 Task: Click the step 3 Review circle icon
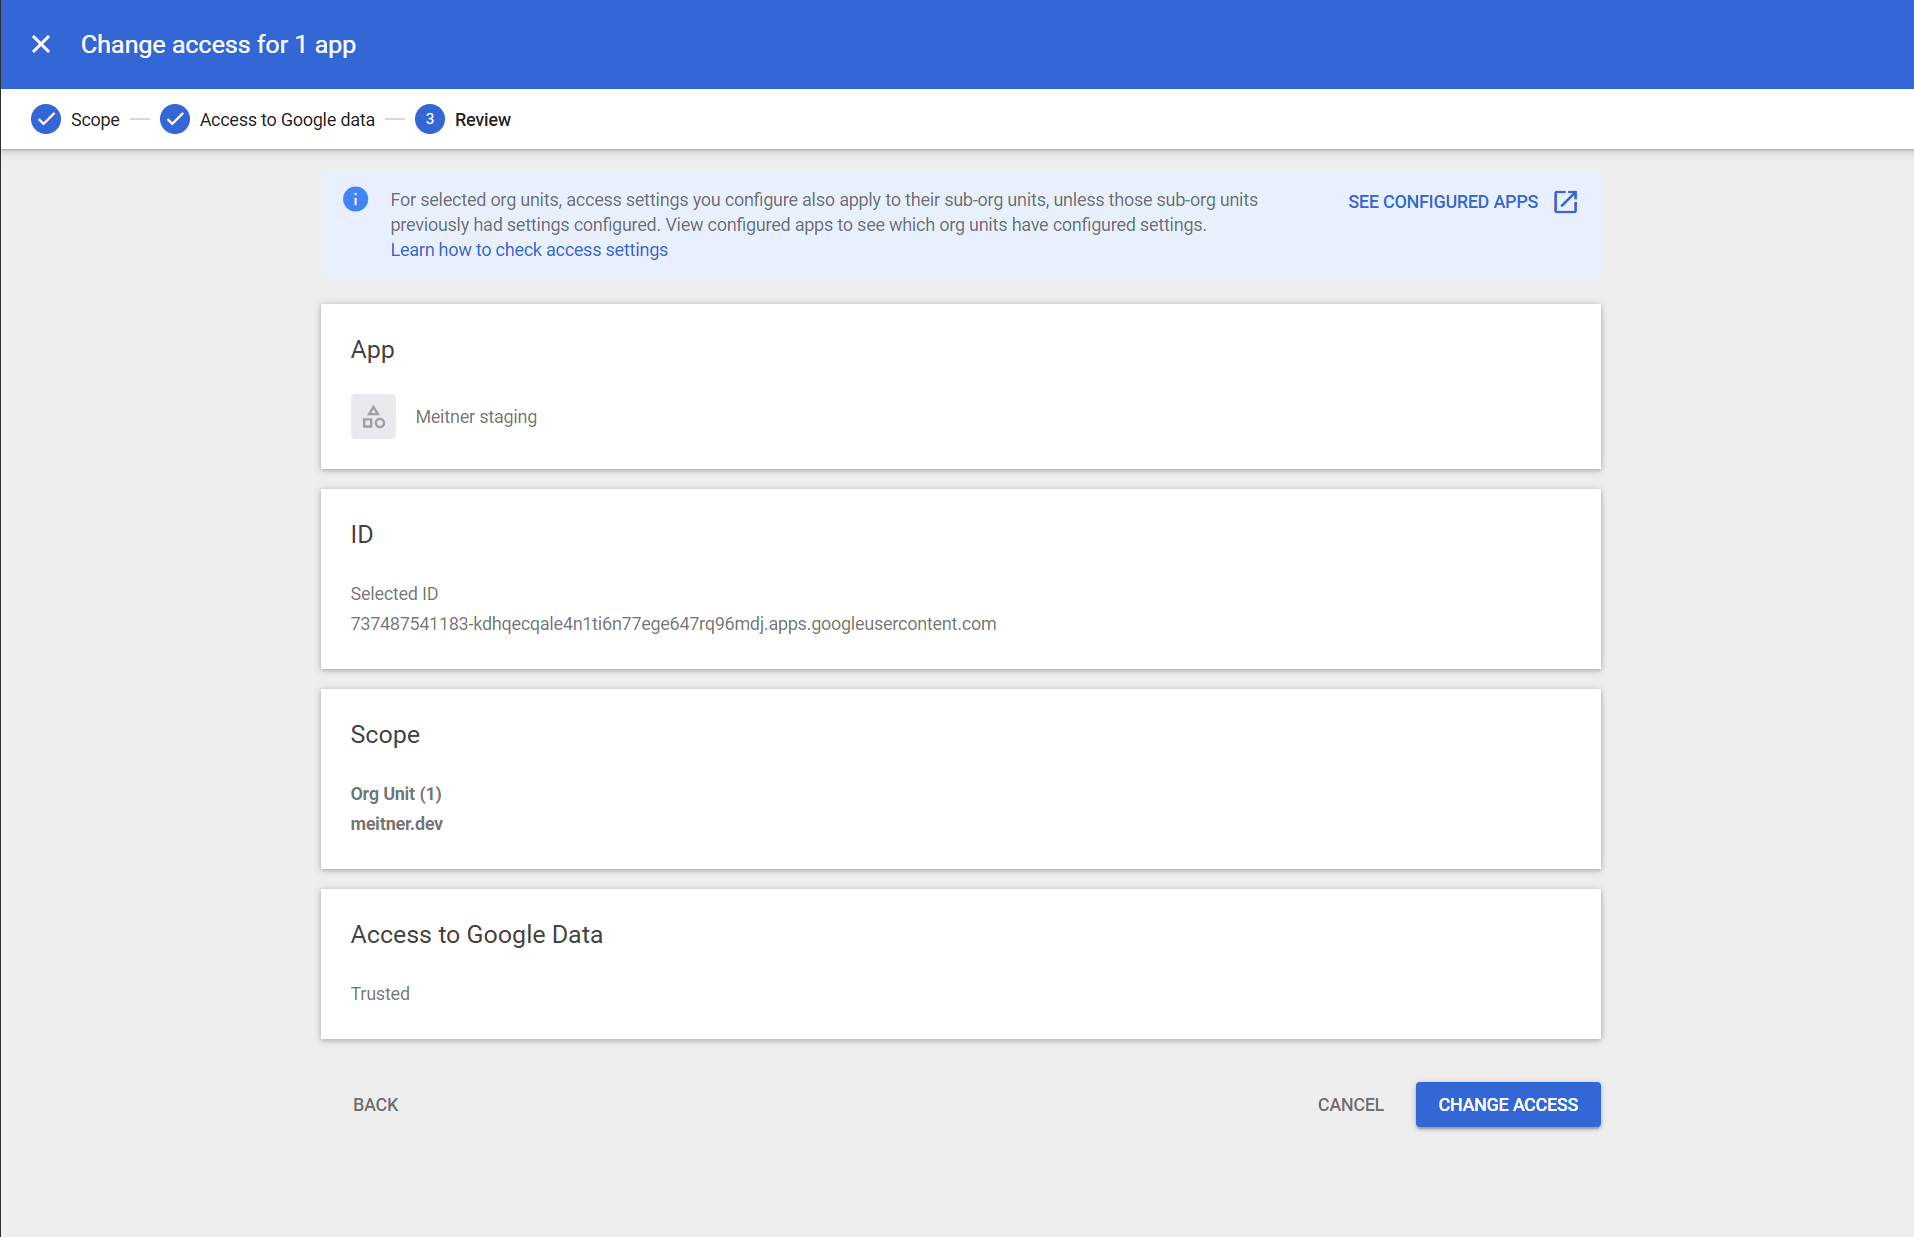pos(430,119)
